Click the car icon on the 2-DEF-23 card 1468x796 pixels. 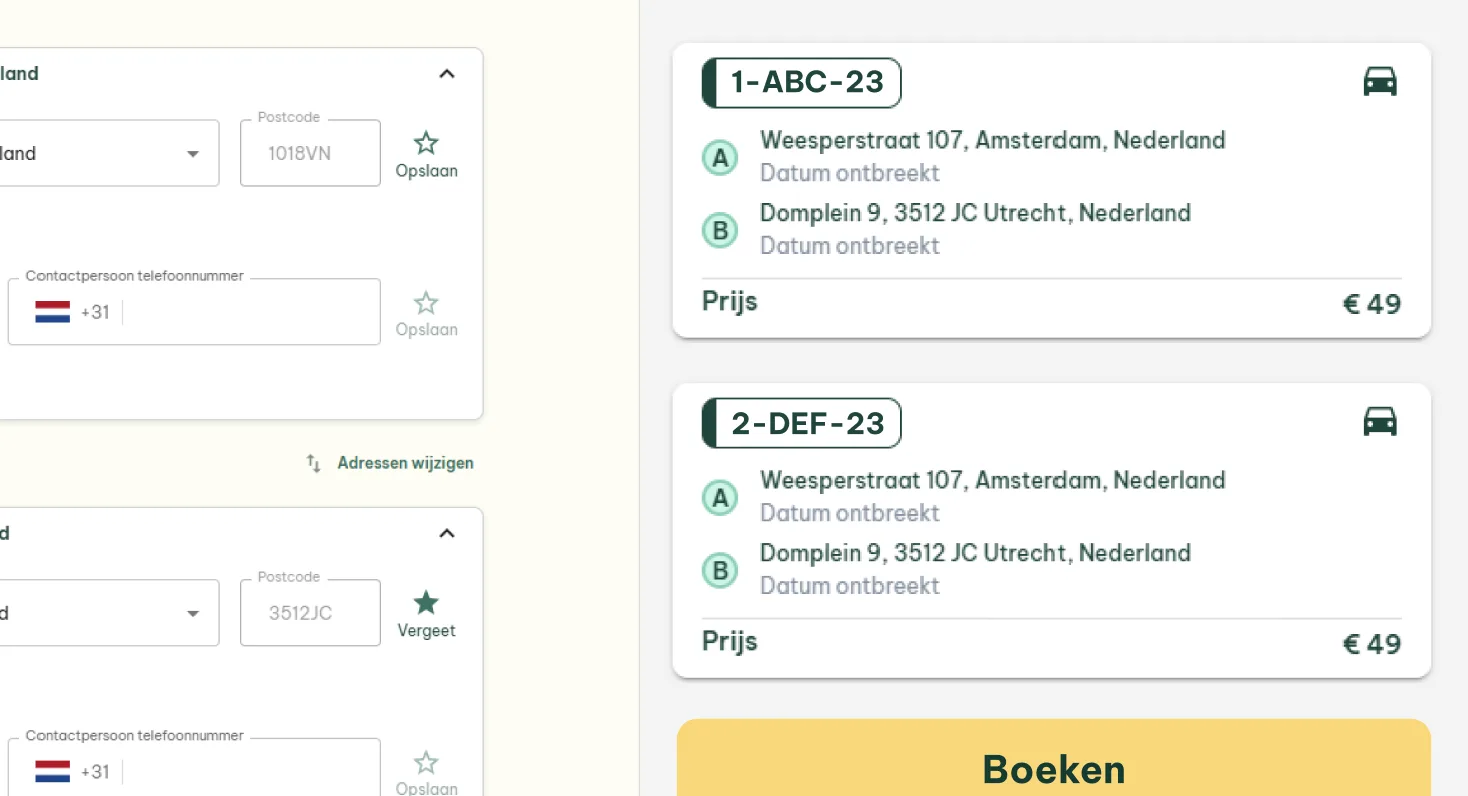click(1381, 421)
